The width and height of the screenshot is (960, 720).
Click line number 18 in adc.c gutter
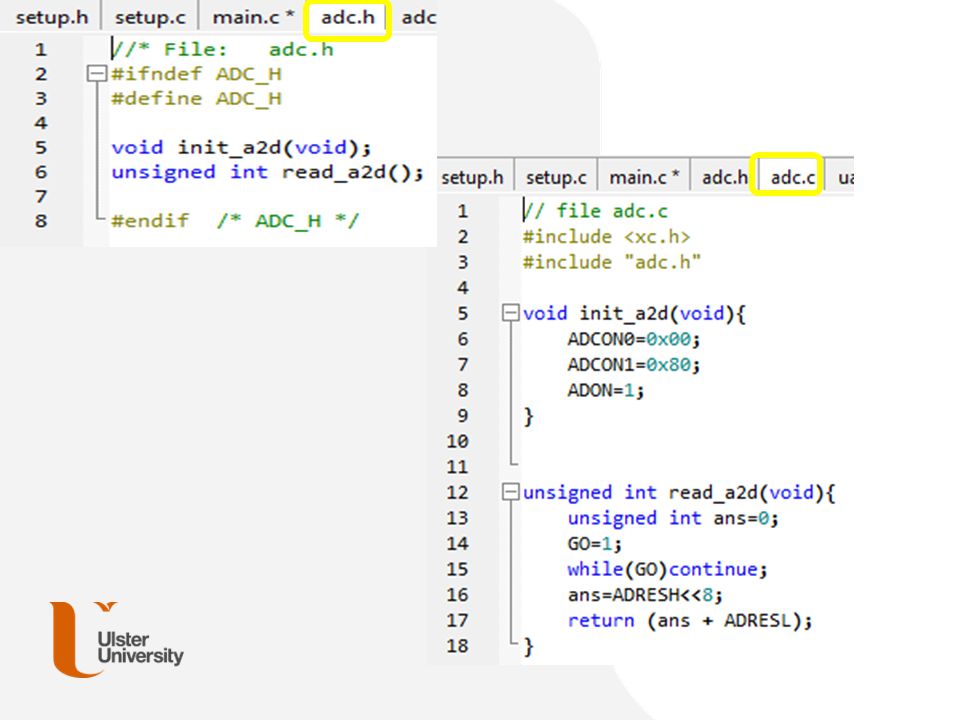tap(457, 646)
